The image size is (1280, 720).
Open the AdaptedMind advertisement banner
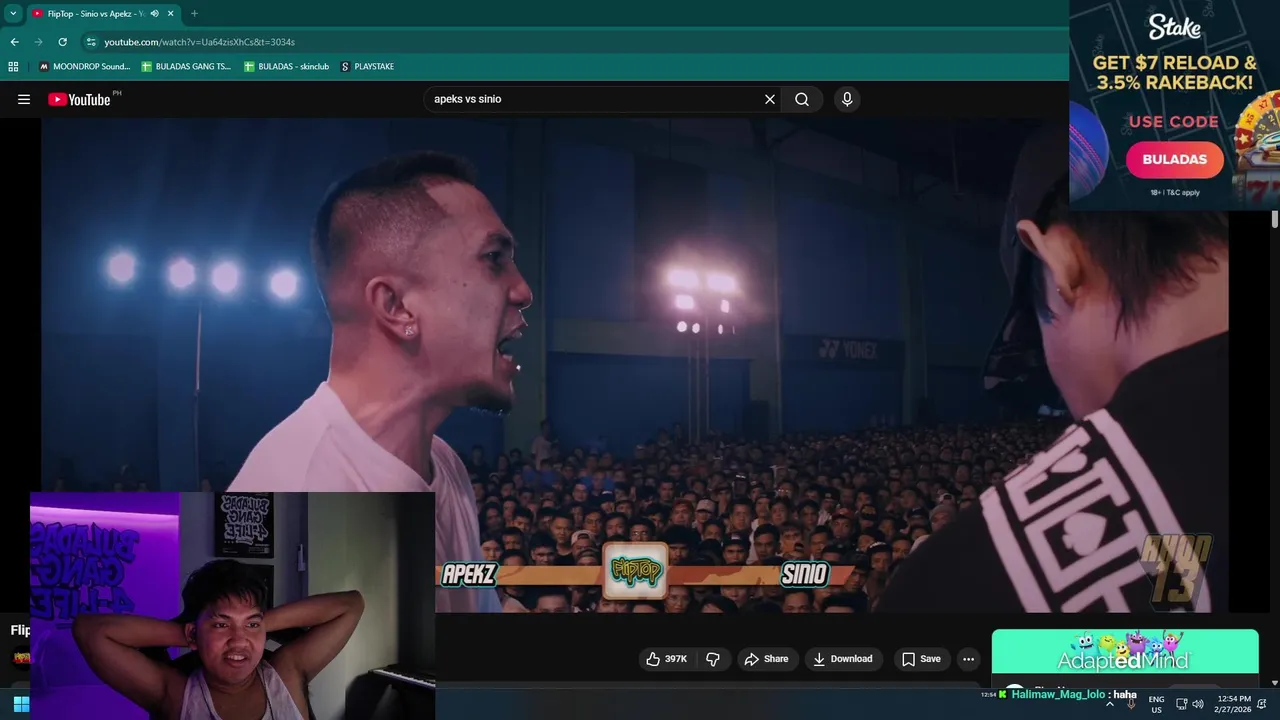(x=1125, y=652)
